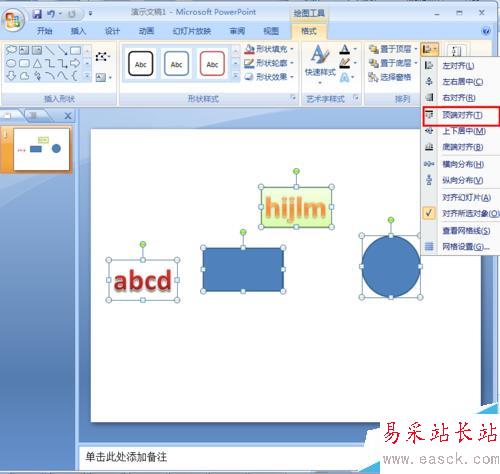500x474 pixels.
Task: Switch to the 设计 (Design) tab
Action: click(112, 31)
